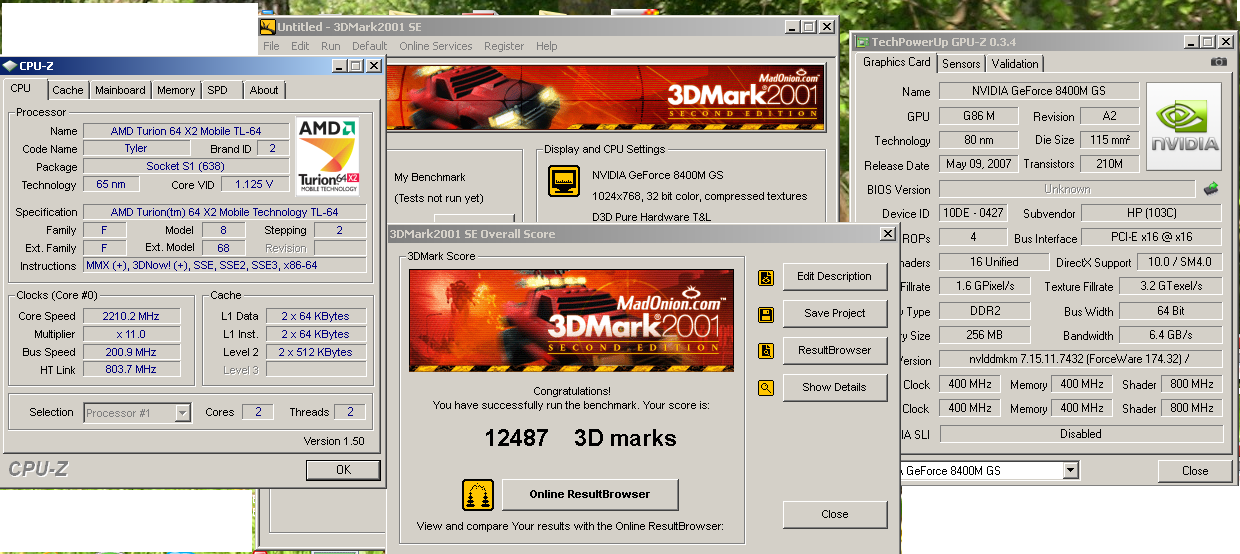Expand the Processor #1 selection dropdown
The image size is (1240, 554).
coord(183,412)
